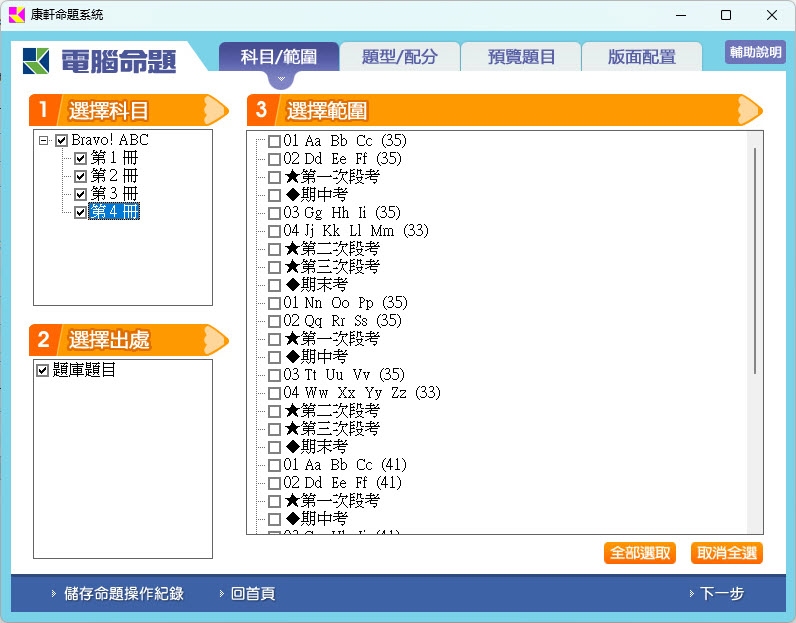Open 輔助說明 help

tap(755, 52)
